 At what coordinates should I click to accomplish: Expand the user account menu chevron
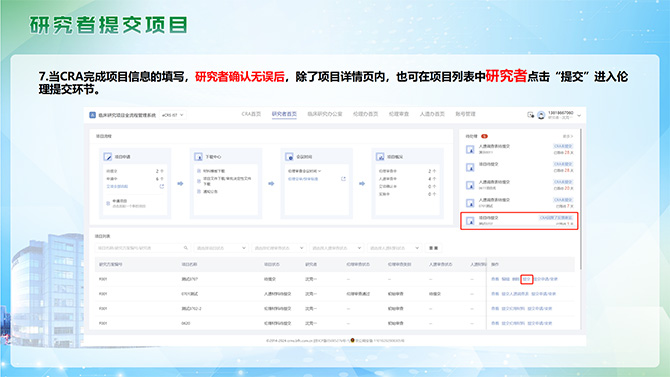click(x=579, y=115)
